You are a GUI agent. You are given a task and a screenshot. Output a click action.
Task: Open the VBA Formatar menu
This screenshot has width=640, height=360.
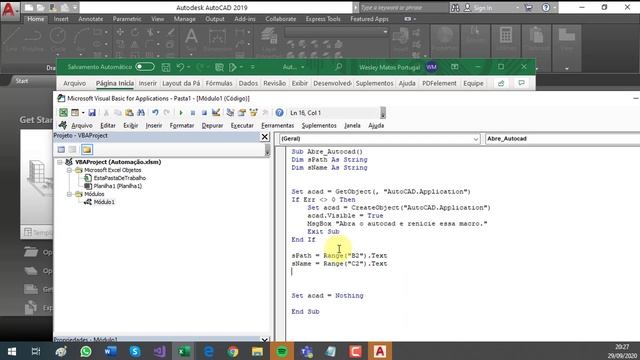click(x=182, y=125)
